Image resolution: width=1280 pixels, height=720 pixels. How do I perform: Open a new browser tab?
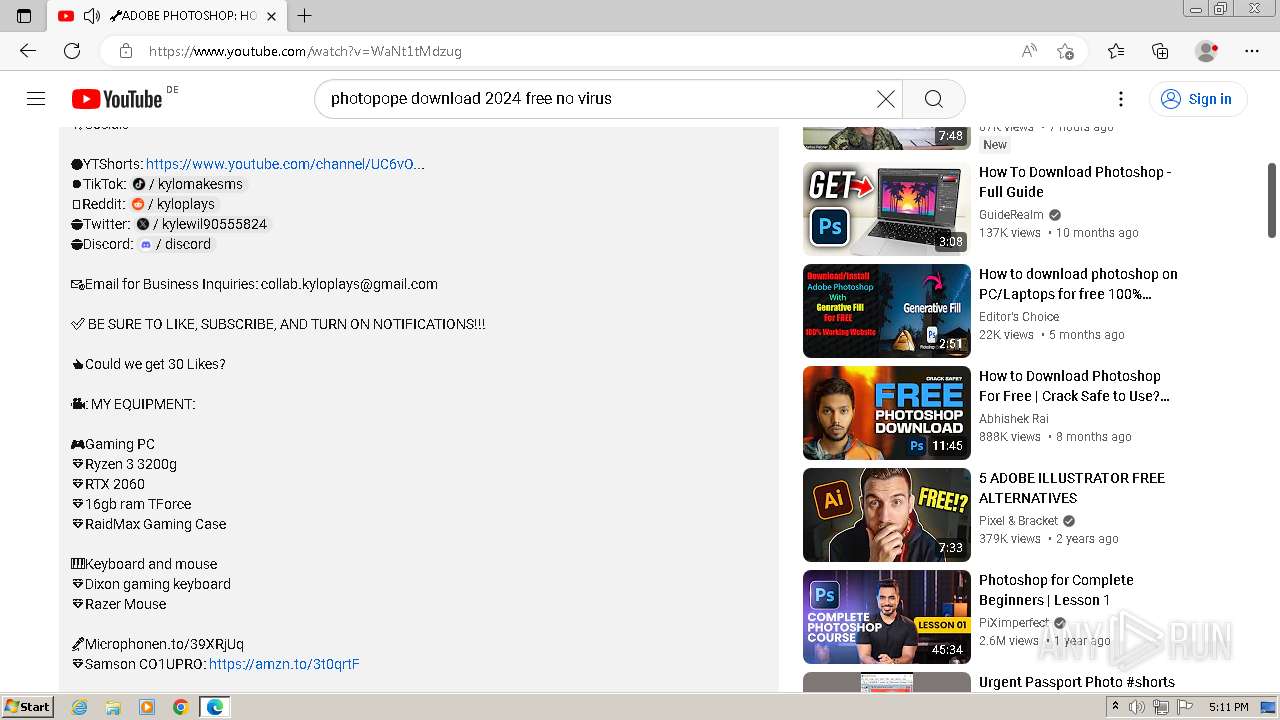pyautogui.click(x=304, y=16)
